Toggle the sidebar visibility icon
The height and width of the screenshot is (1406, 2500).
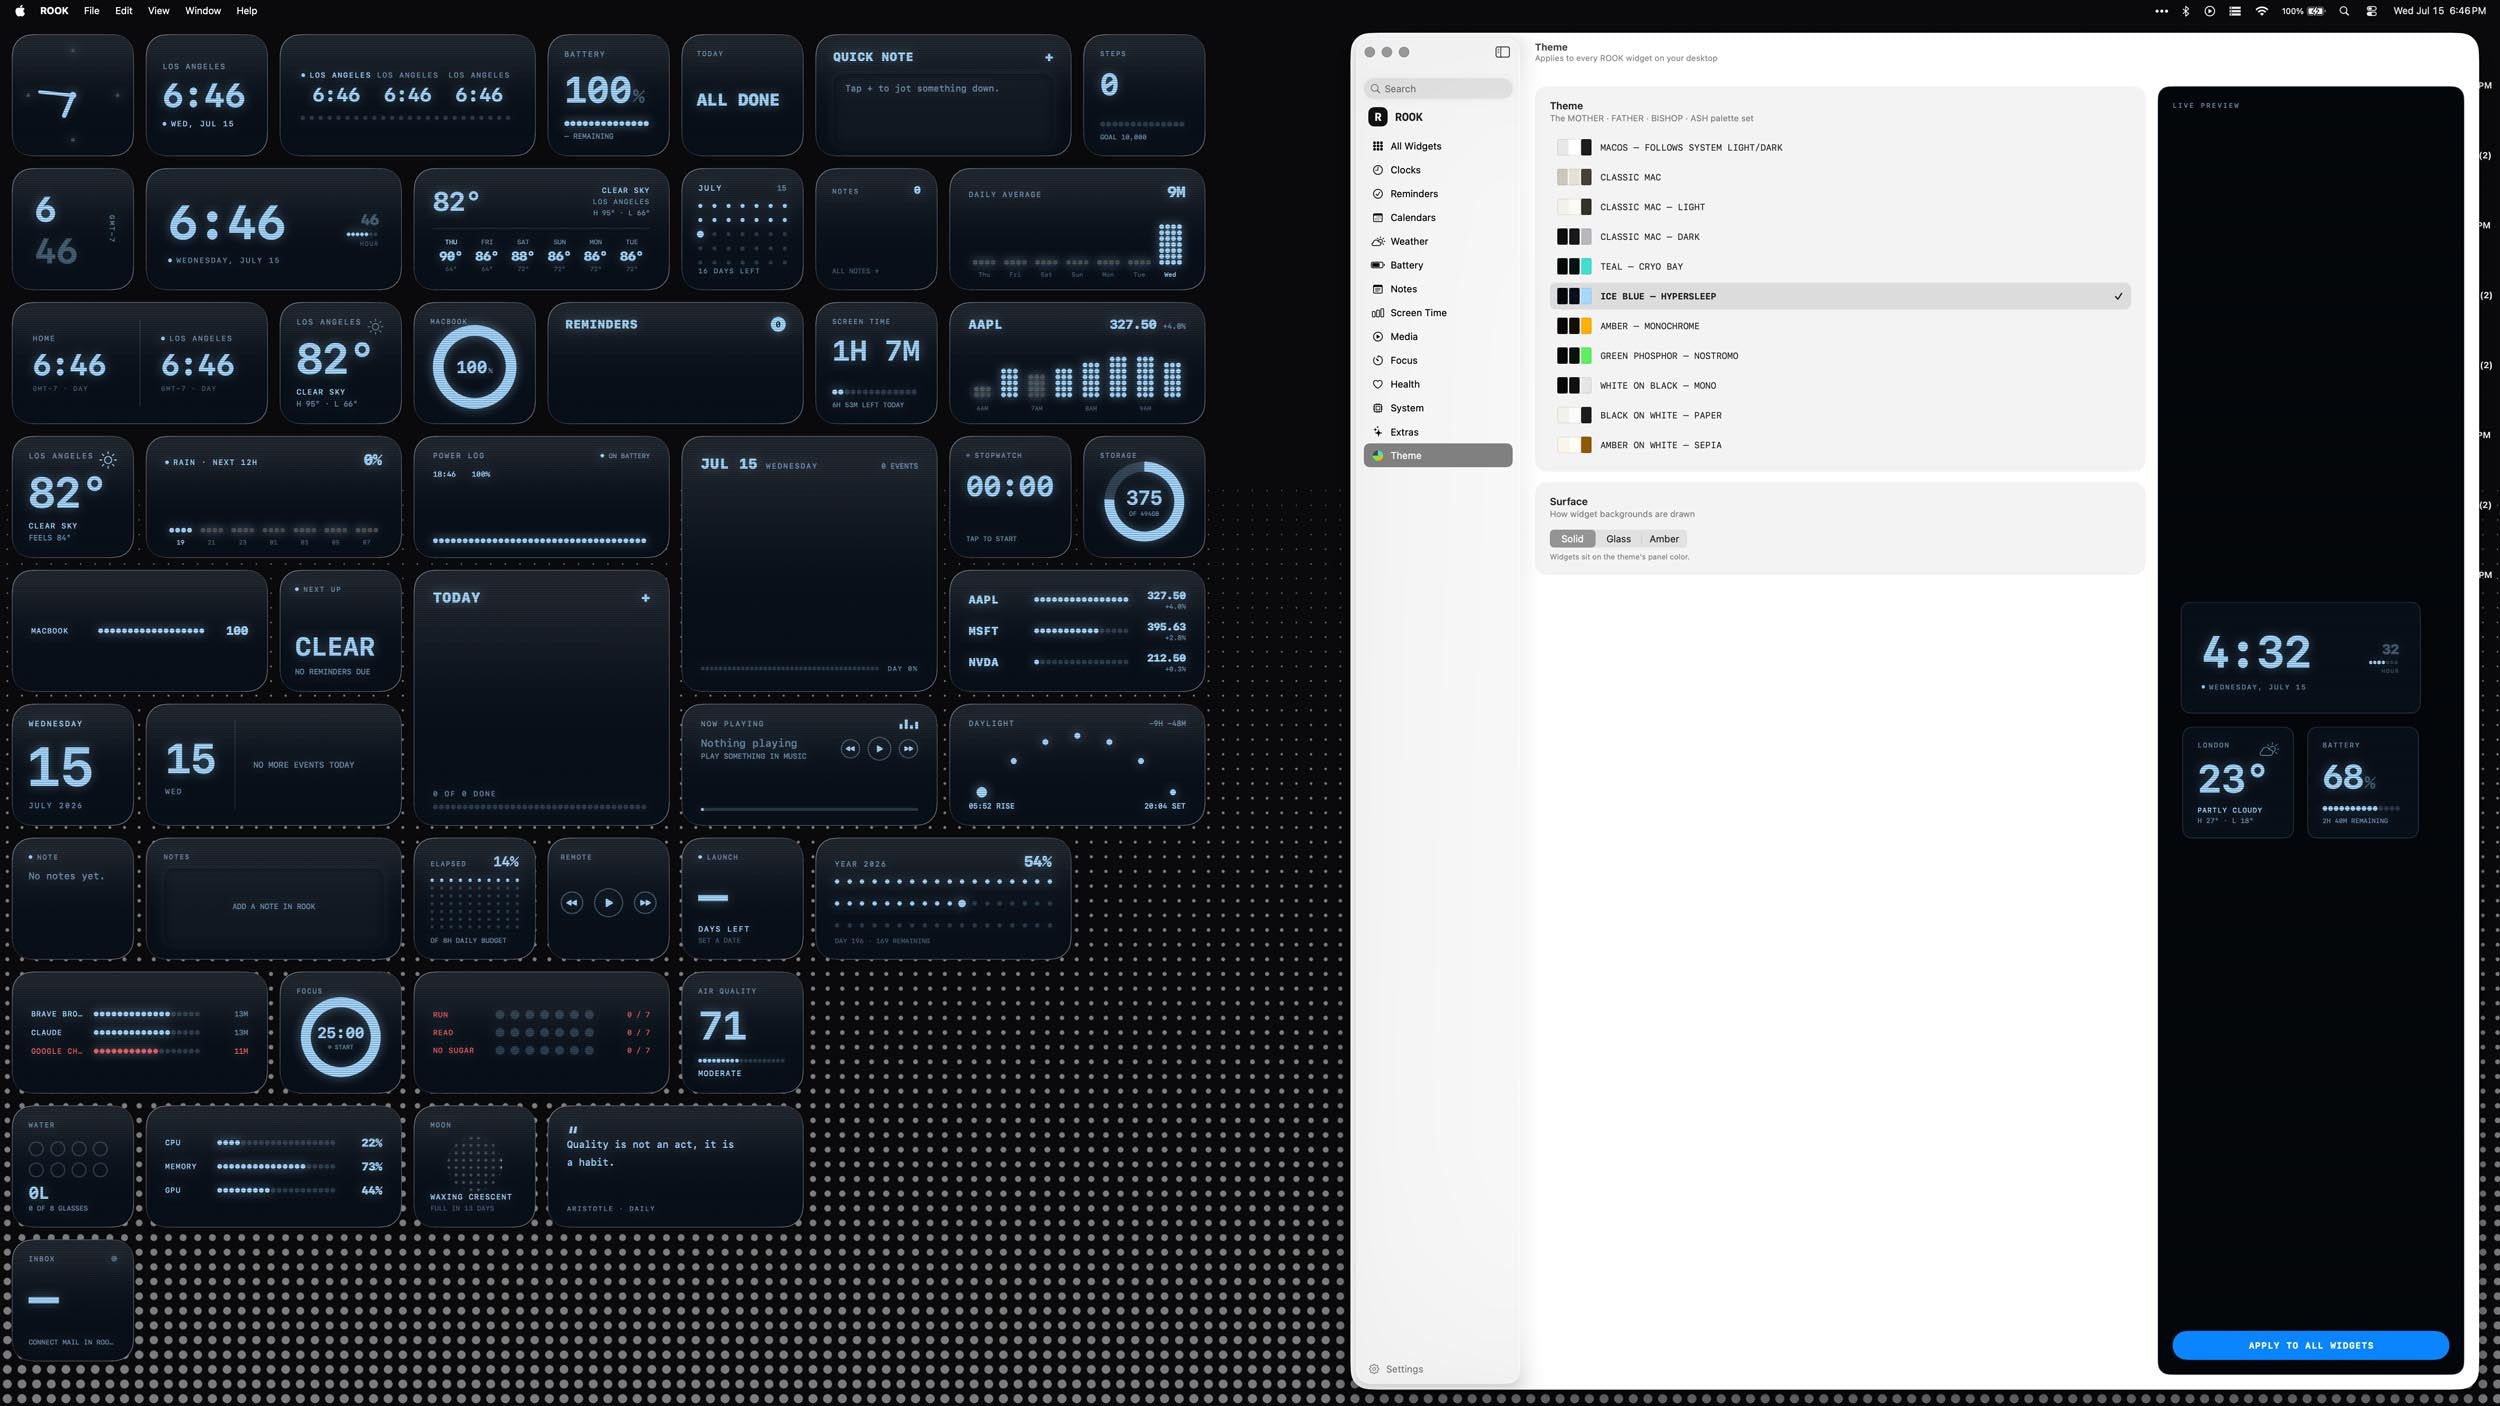point(1502,52)
